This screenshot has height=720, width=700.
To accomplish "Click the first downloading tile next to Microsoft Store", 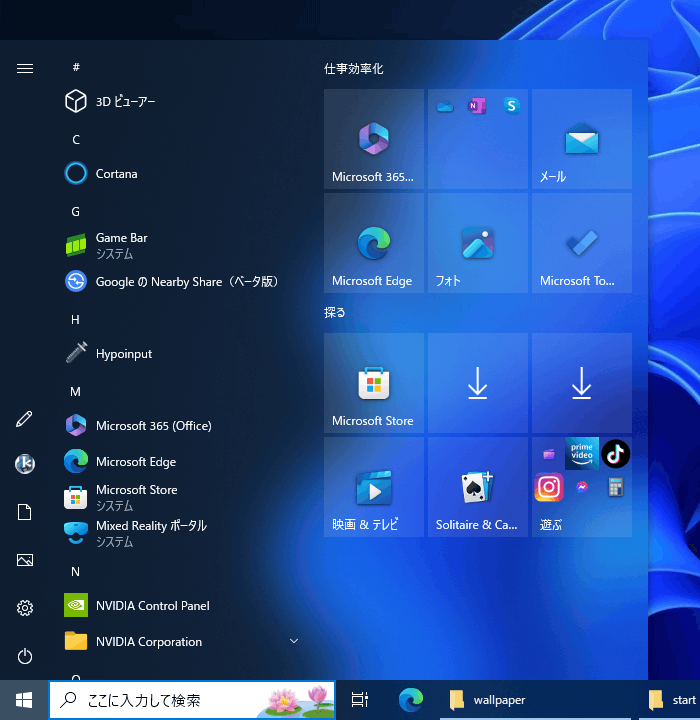I will coord(478,383).
